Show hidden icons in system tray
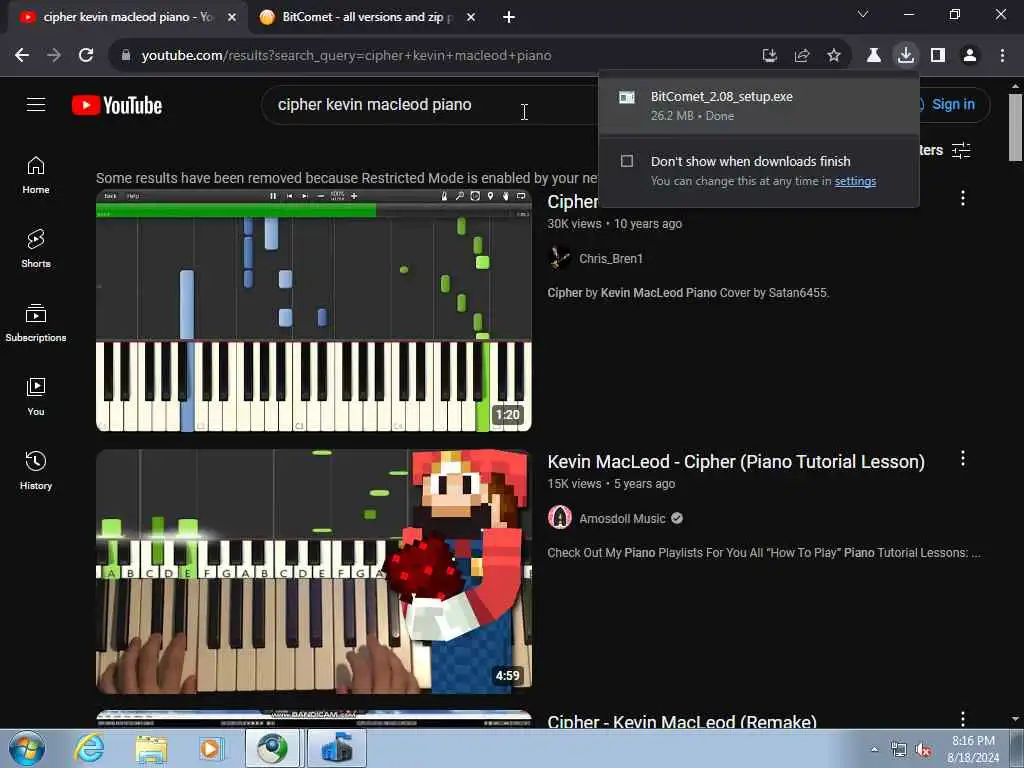Screen dimensions: 1024x768 [x=874, y=749]
